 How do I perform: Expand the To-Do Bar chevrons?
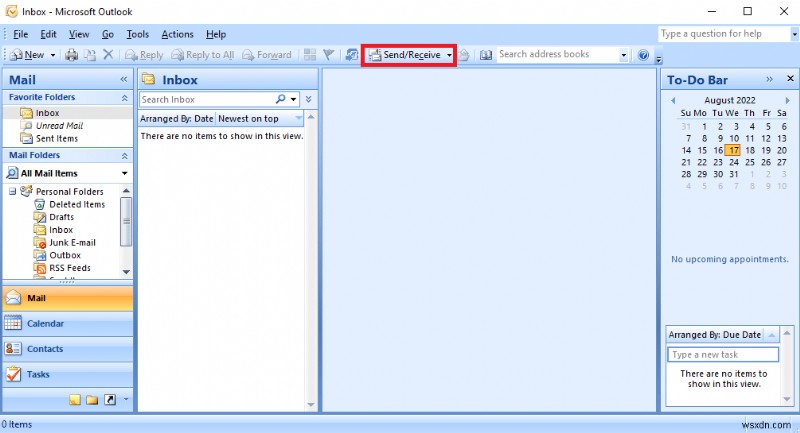click(769, 79)
